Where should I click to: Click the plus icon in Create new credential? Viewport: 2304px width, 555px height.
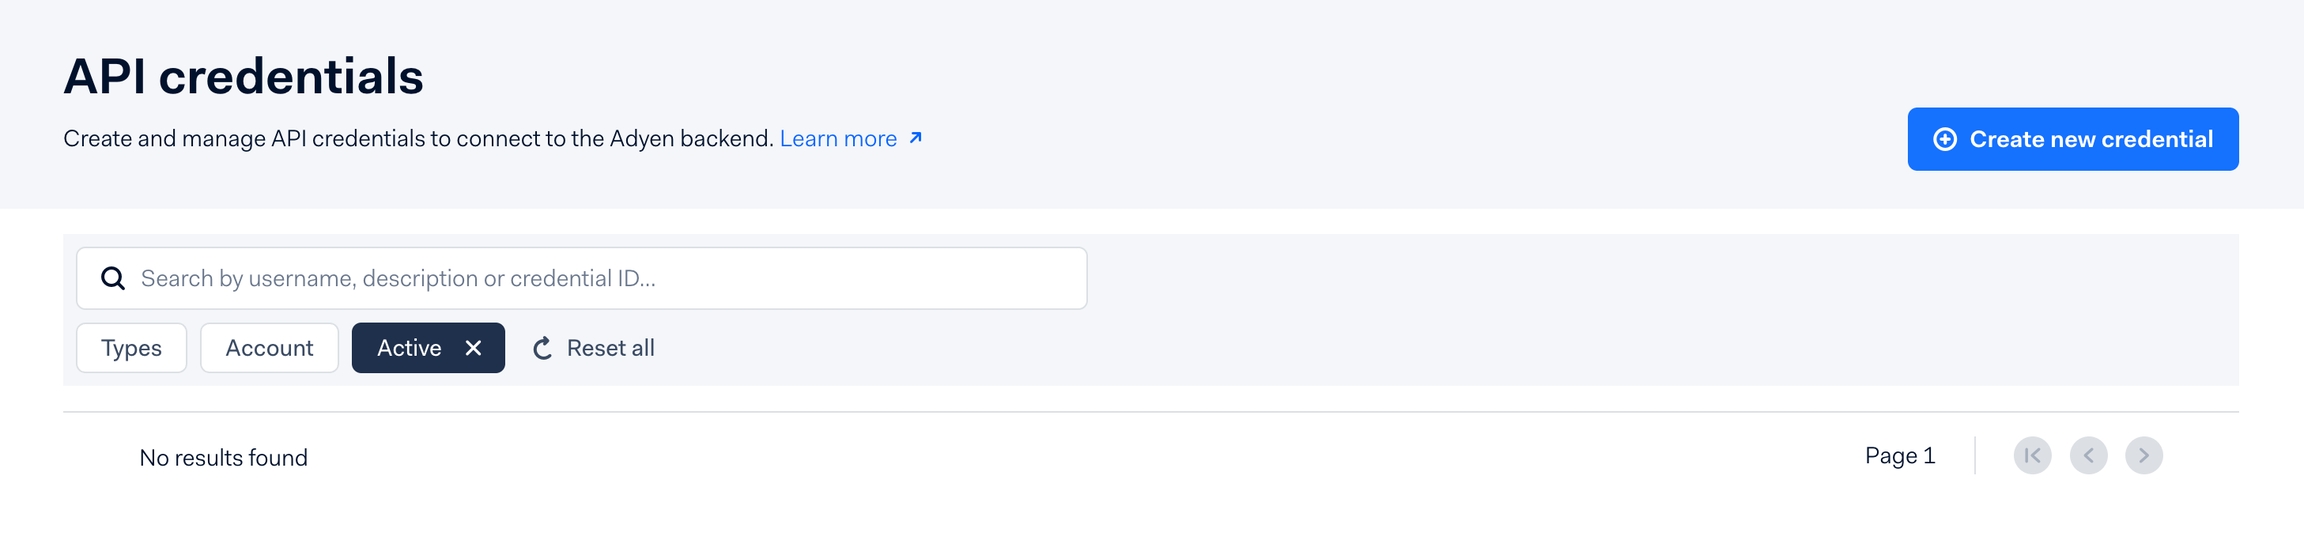(x=1944, y=139)
